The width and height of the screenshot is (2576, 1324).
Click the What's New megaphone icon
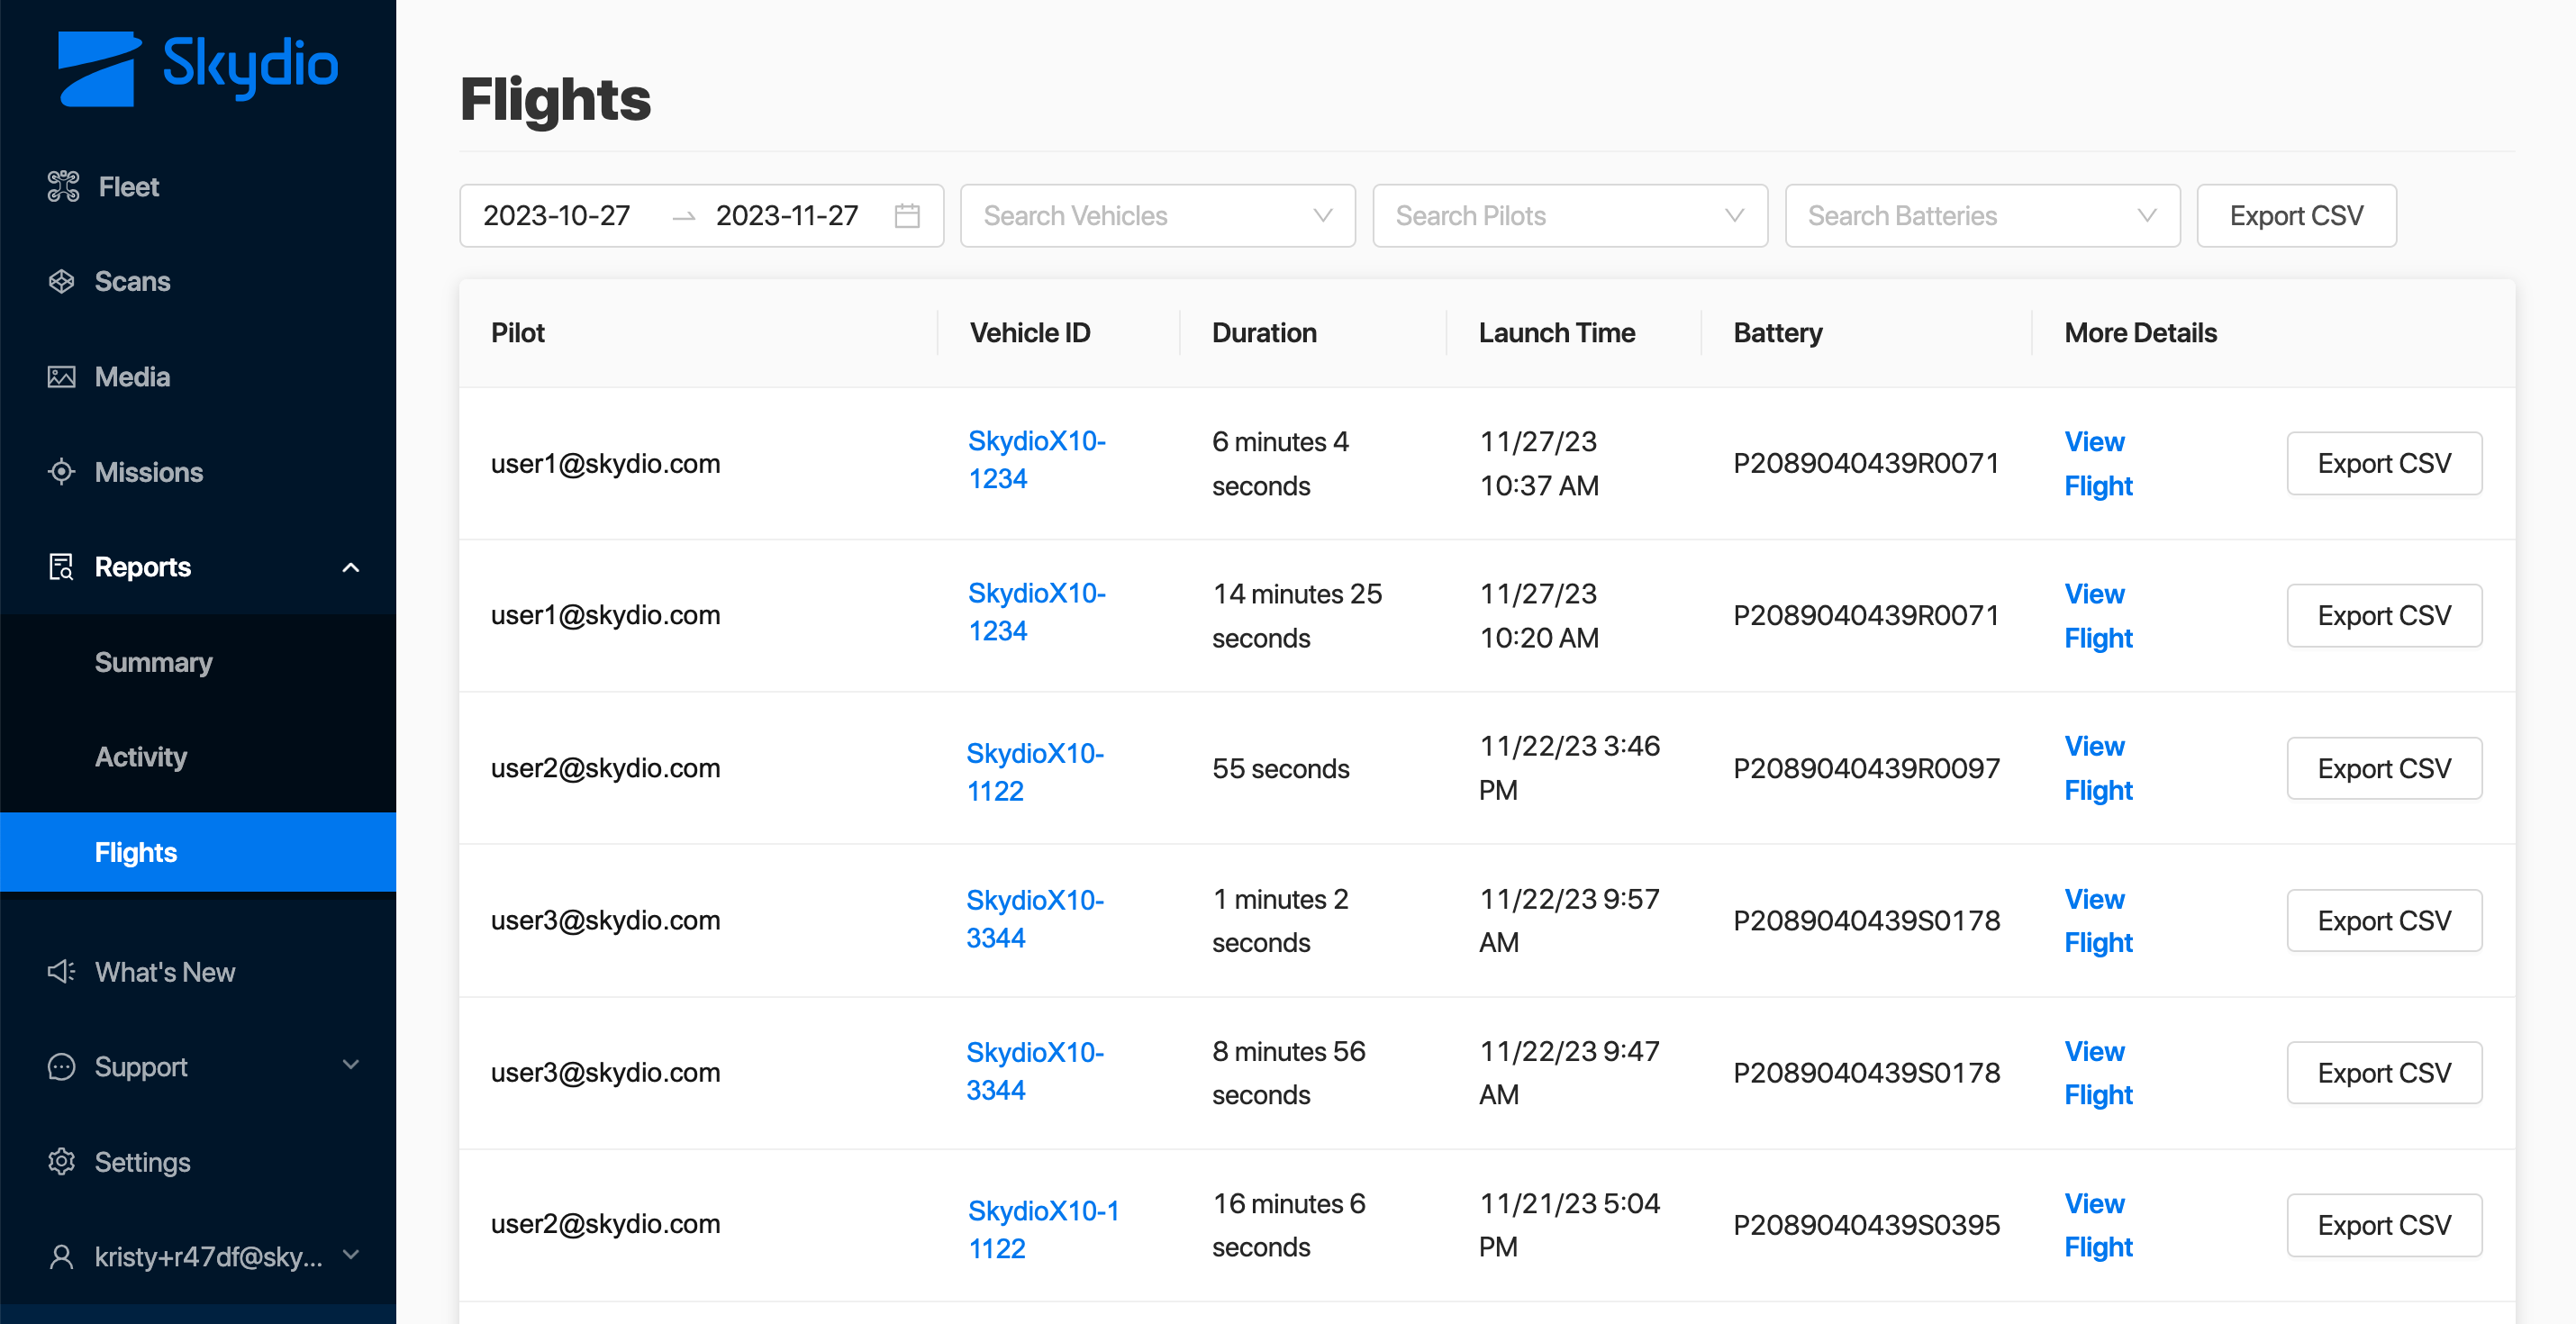(61, 972)
